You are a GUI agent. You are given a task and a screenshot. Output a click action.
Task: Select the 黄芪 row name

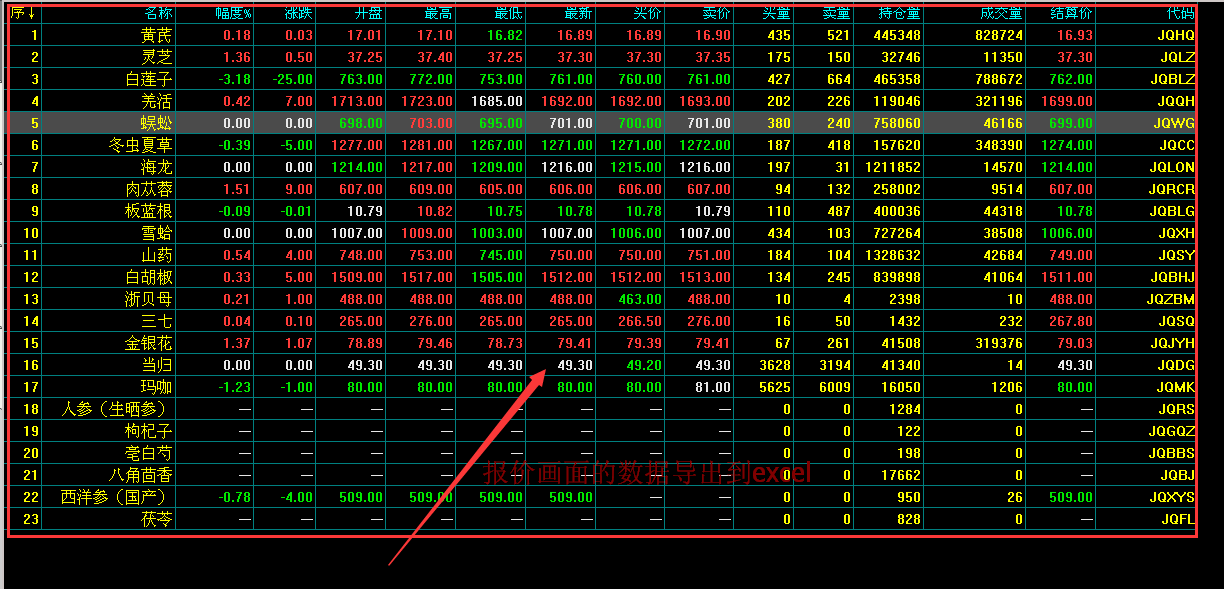click(x=156, y=35)
